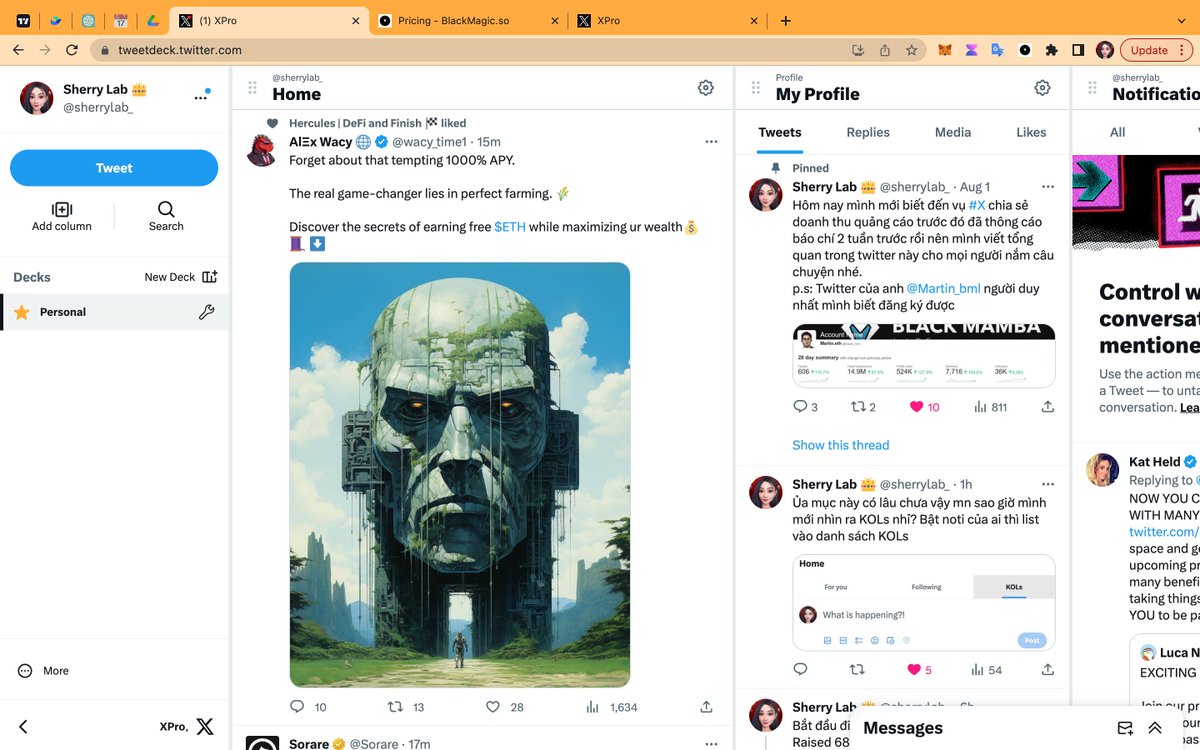
Task: Switch to Likes tab in My Profile
Action: (1031, 132)
